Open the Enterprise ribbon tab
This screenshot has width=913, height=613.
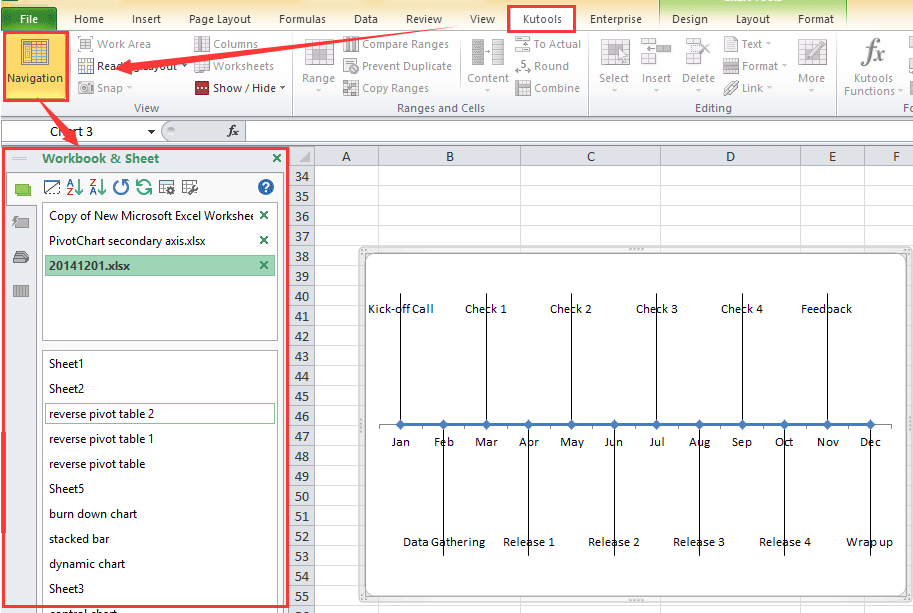(x=616, y=18)
